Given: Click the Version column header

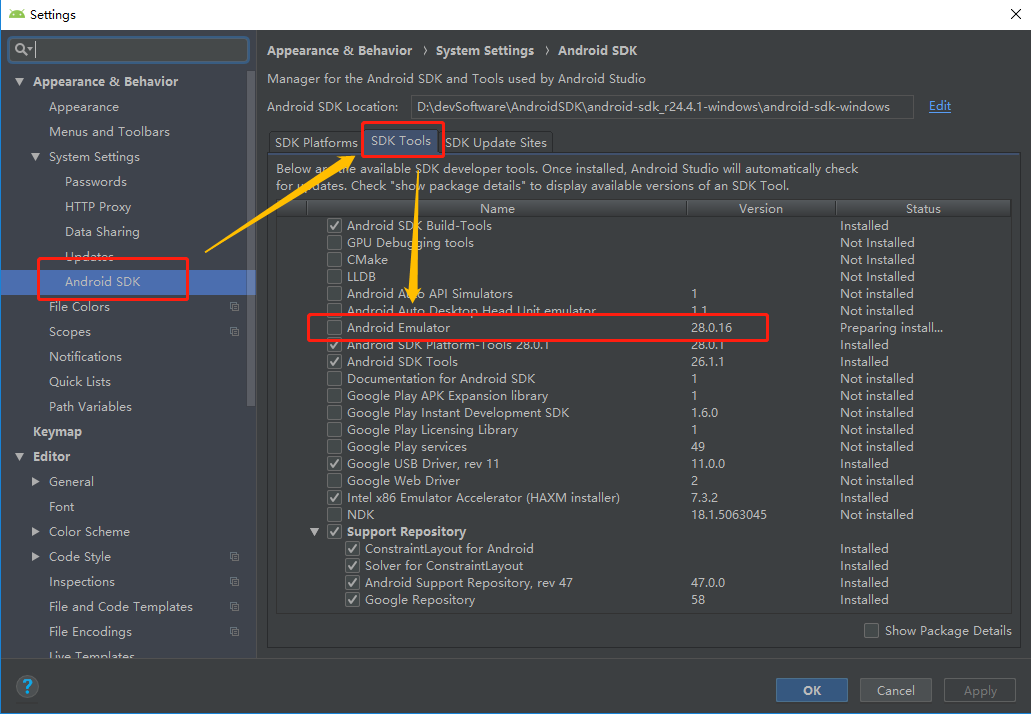Looking at the screenshot, I should tap(761, 208).
